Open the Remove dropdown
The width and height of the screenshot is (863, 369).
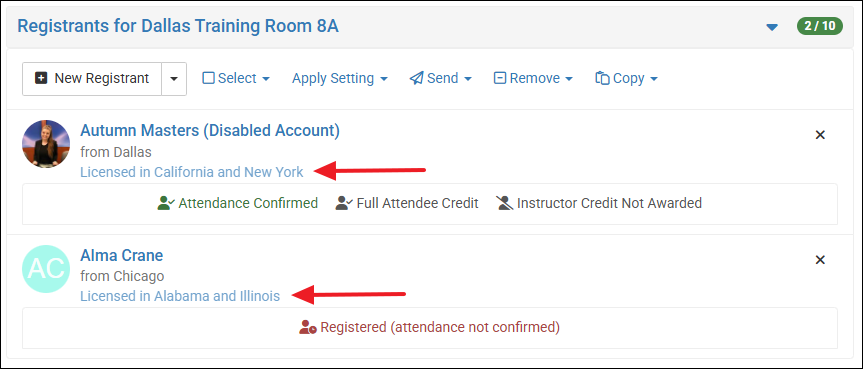tap(533, 79)
